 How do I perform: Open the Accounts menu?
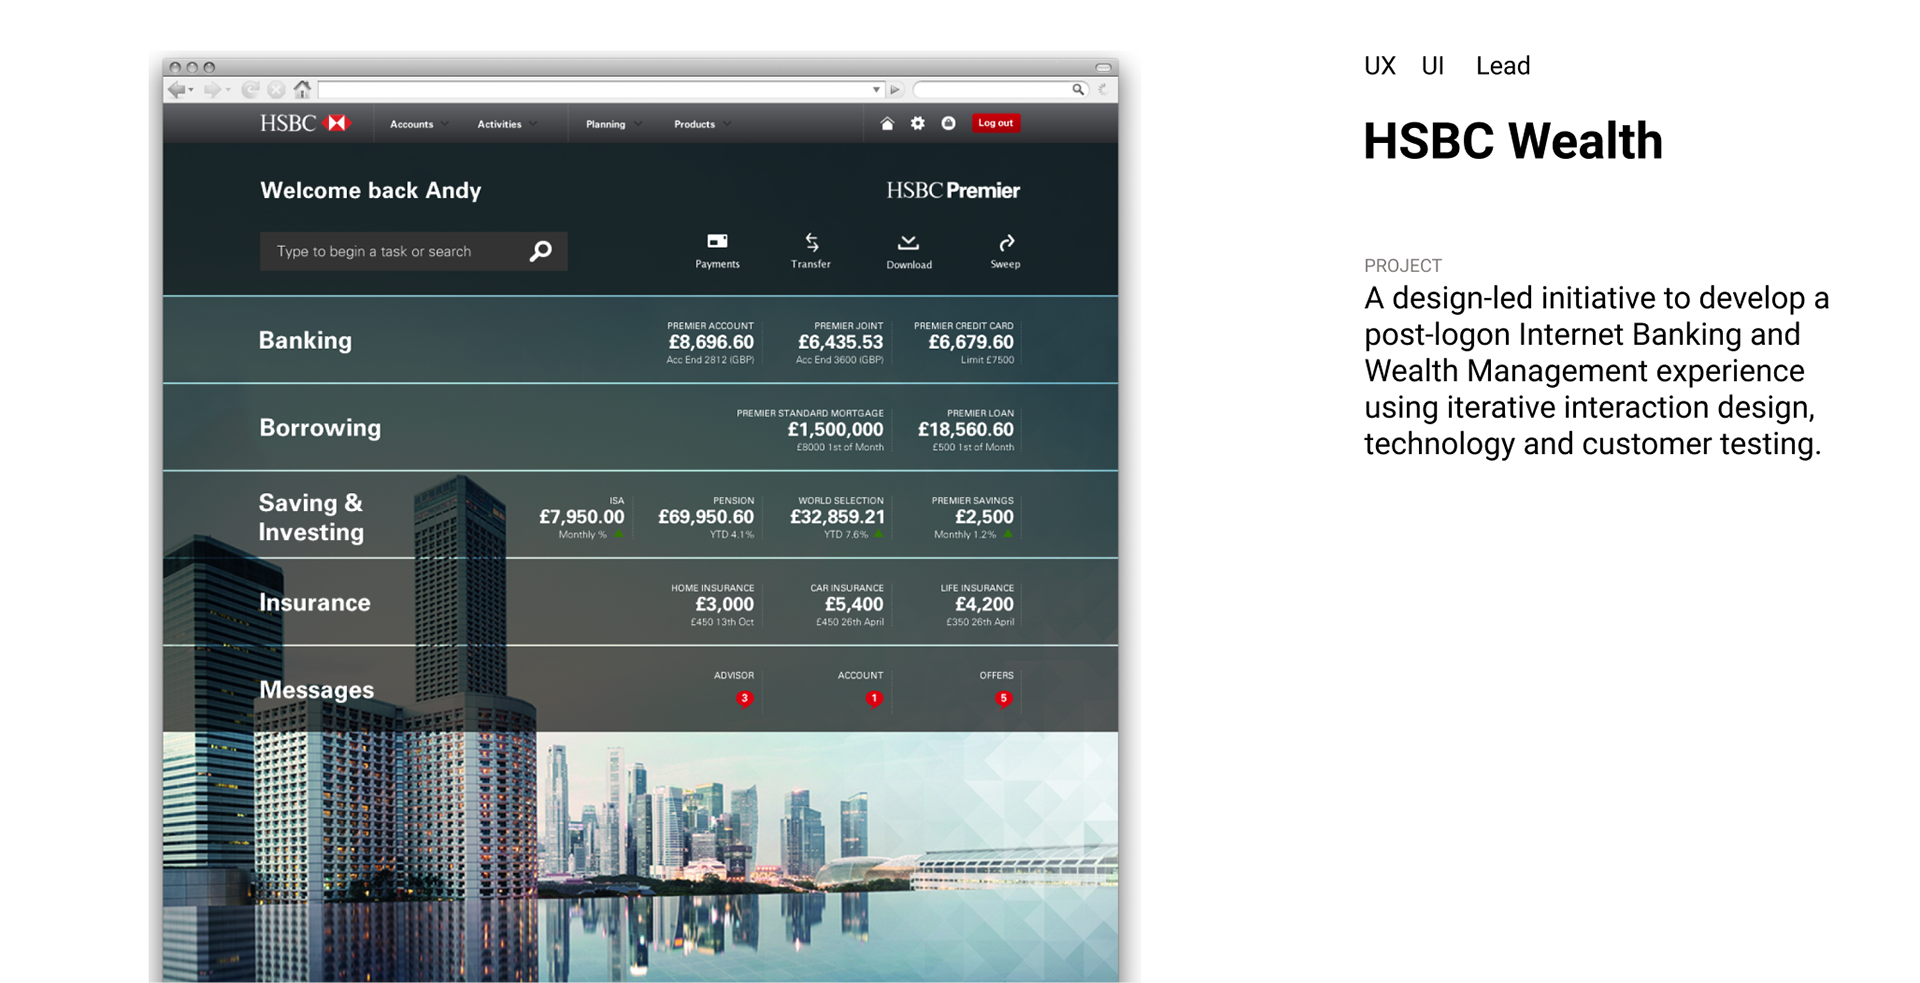coord(411,124)
